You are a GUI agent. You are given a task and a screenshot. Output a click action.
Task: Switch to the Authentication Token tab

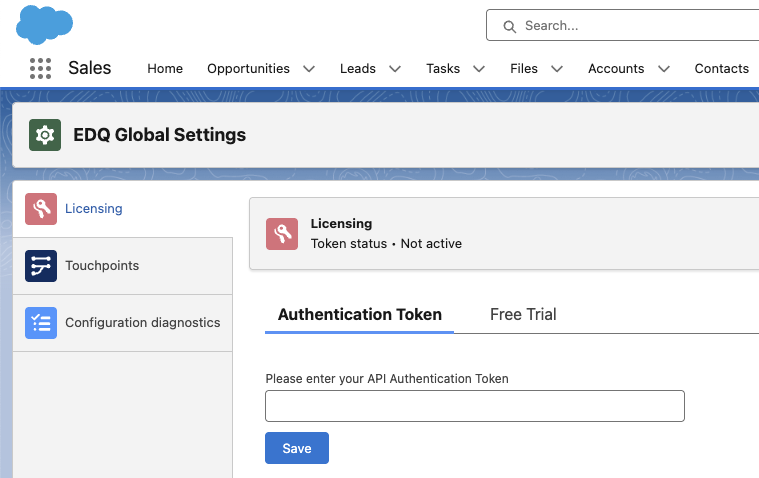(360, 314)
